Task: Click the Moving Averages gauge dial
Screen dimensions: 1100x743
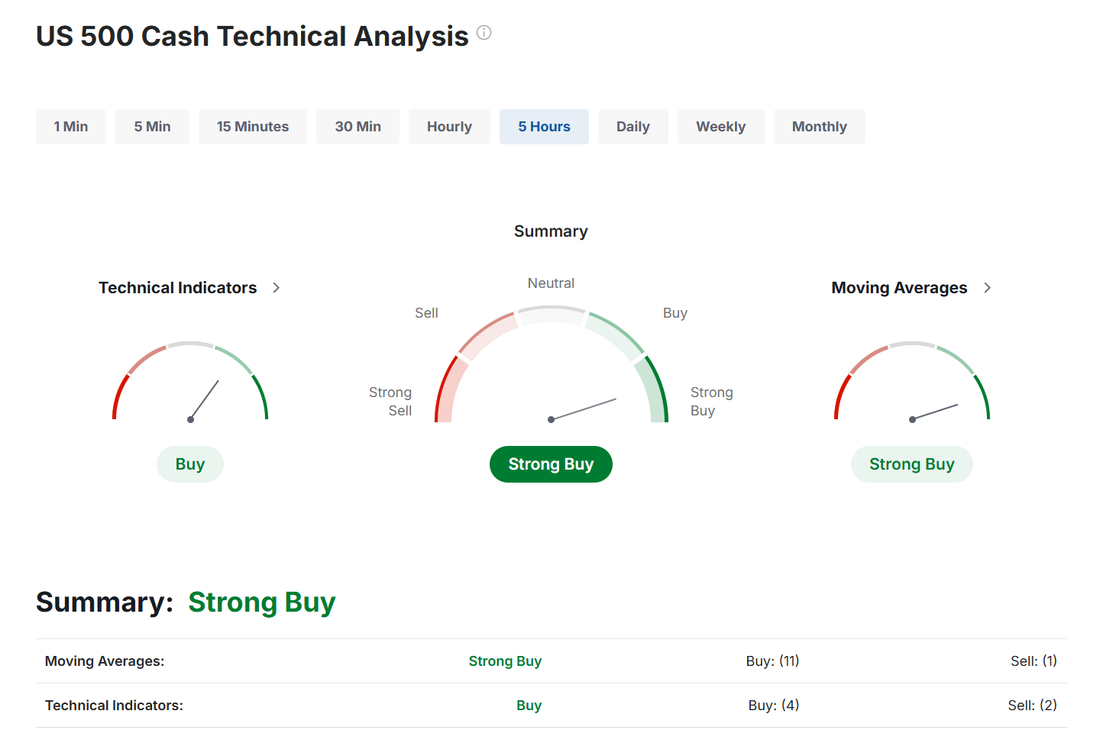Action: (912, 382)
